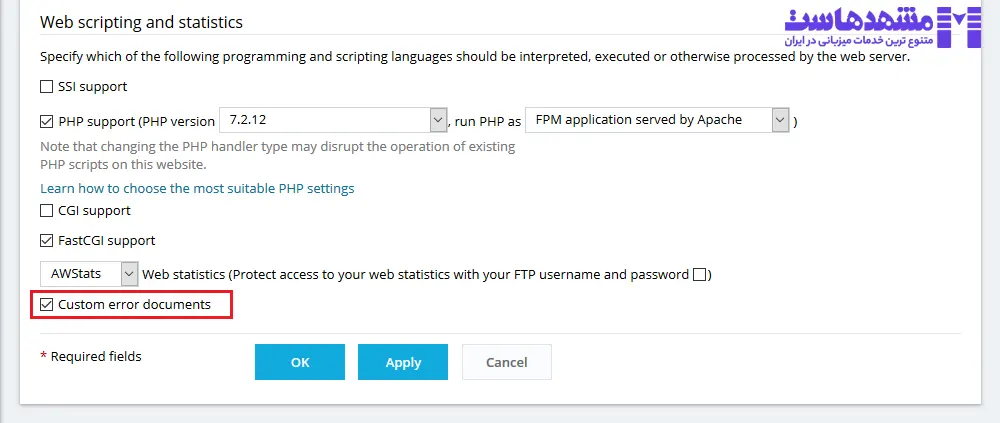This screenshot has width=1000, height=423.
Task: Click the run PHP as label
Action: pos(488,122)
